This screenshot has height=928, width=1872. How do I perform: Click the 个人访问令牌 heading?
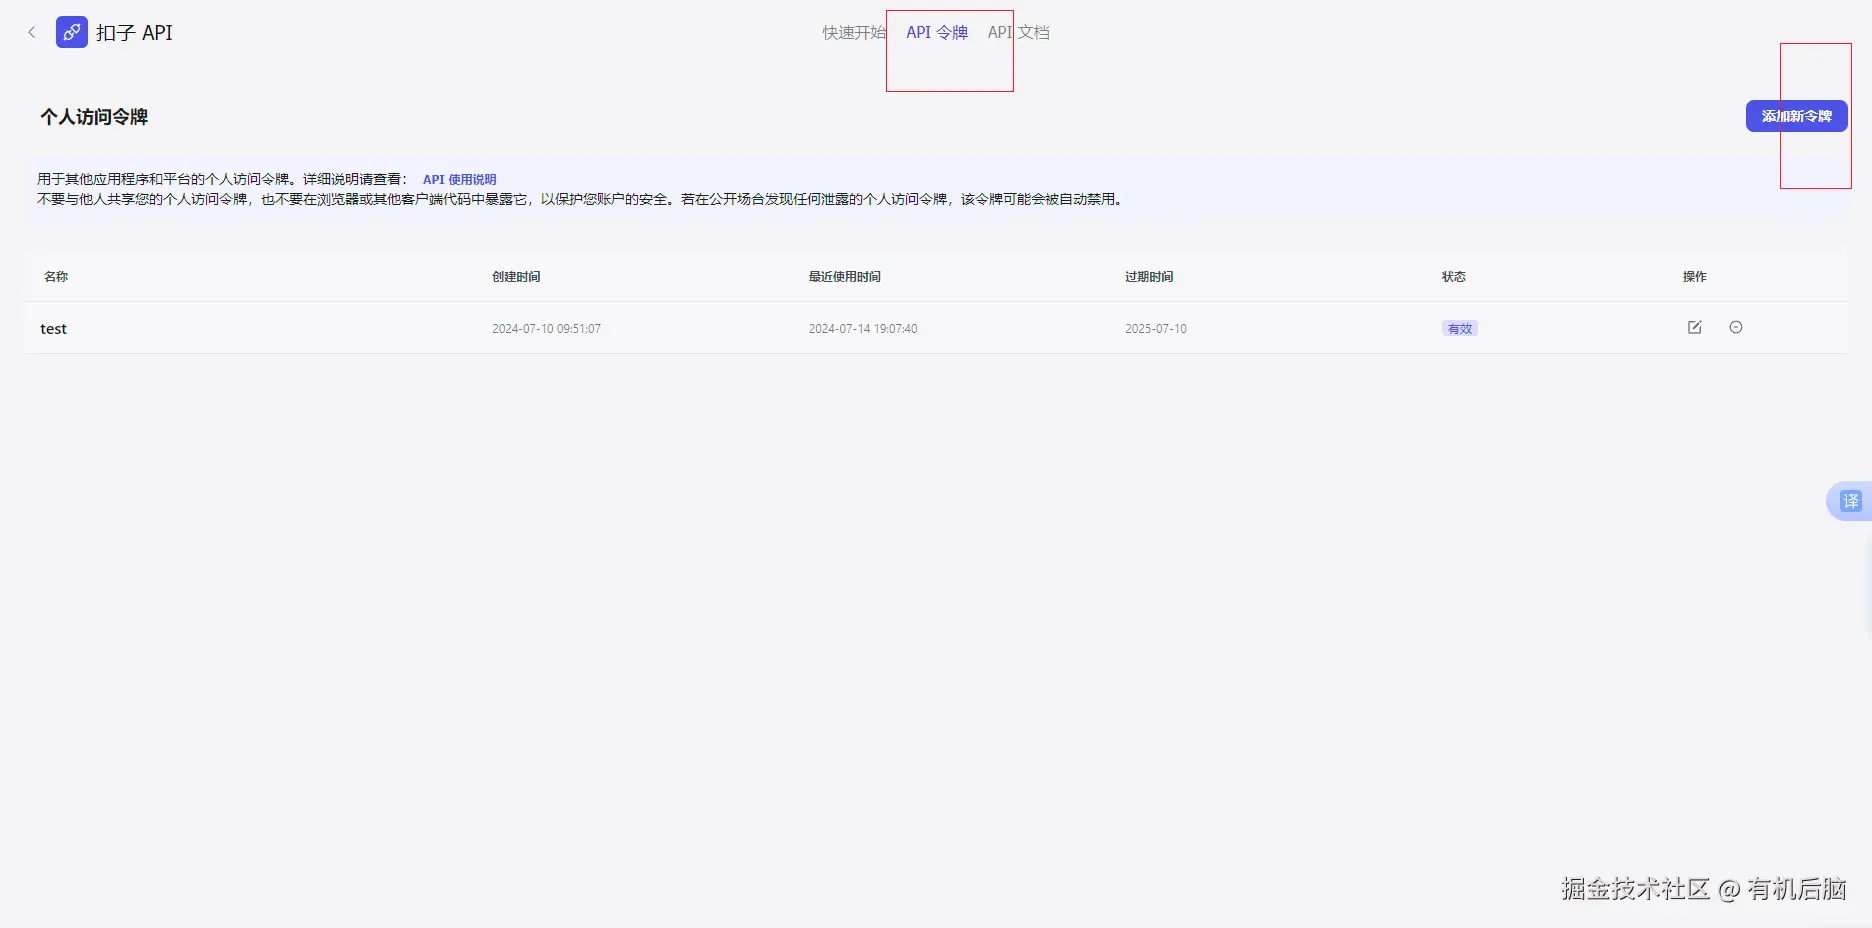[x=94, y=117]
